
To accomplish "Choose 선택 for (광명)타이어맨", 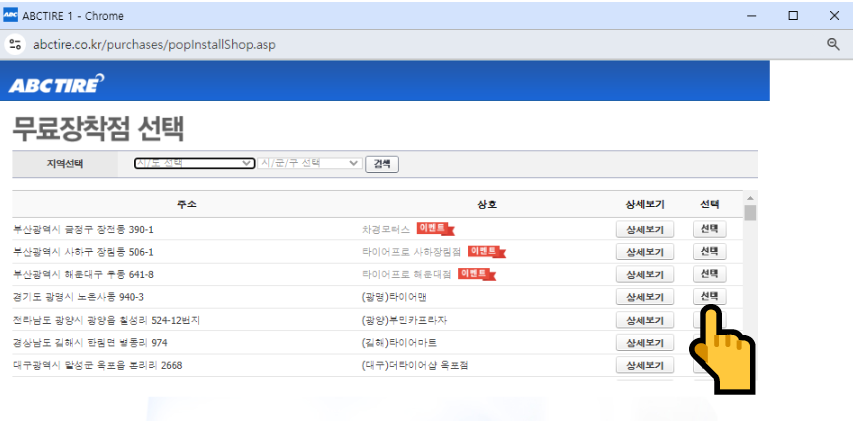I will (709, 296).
